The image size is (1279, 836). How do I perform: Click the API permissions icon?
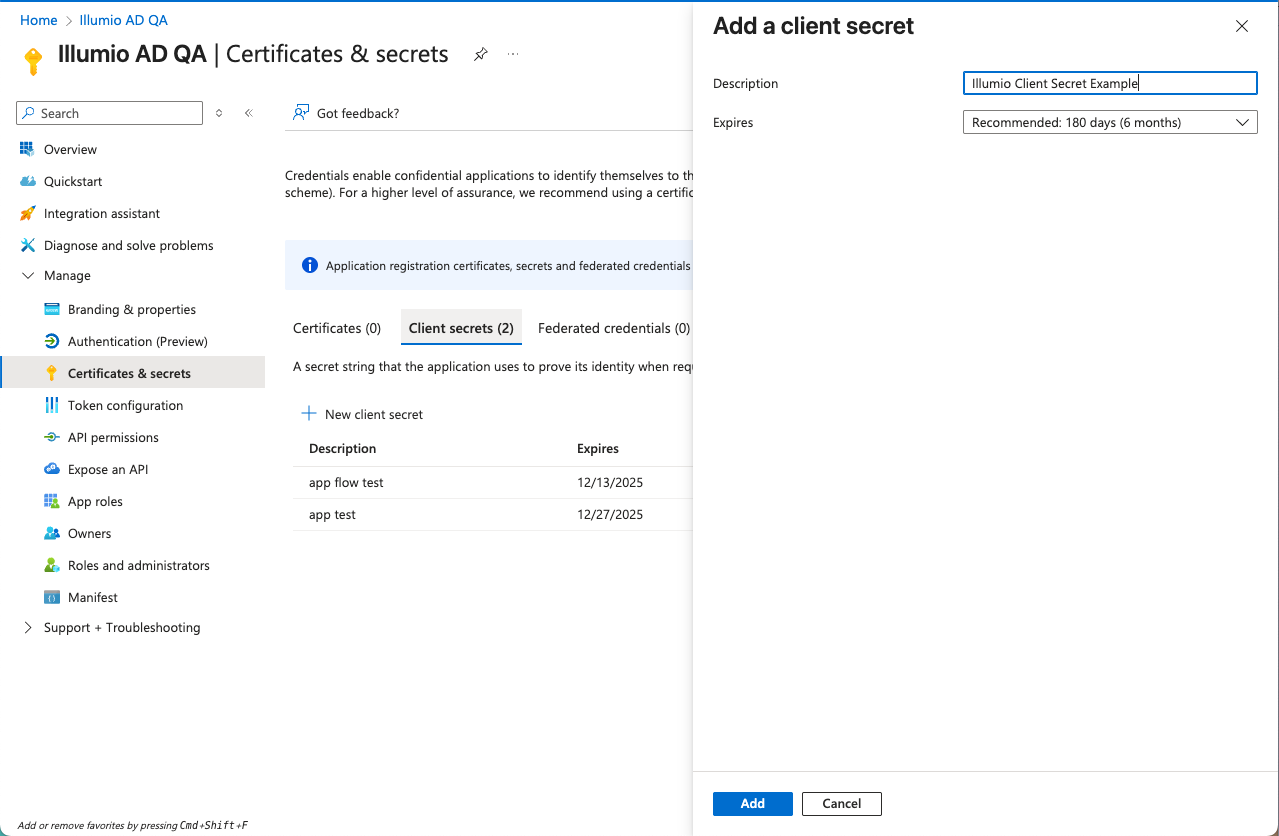pos(52,437)
